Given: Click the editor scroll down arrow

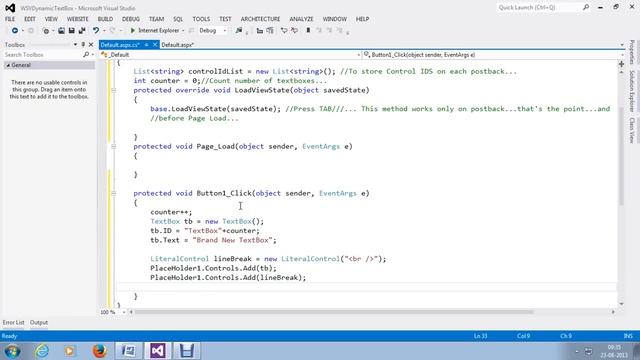Looking at the screenshot, I should [x=621, y=304].
